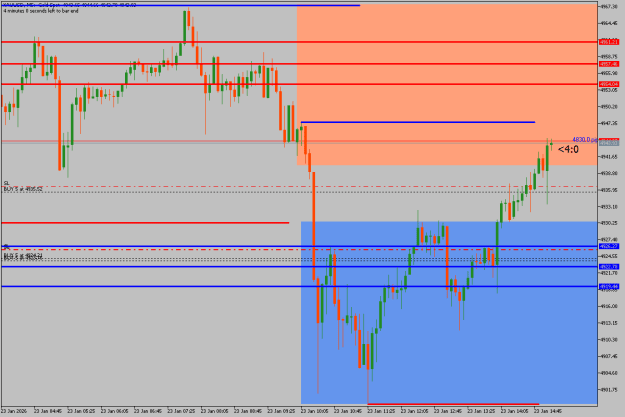625x417 pixels.
Task: Click the "23 Jan 12:45" time label
Action: pyautogui.click(x=448, y=411)
